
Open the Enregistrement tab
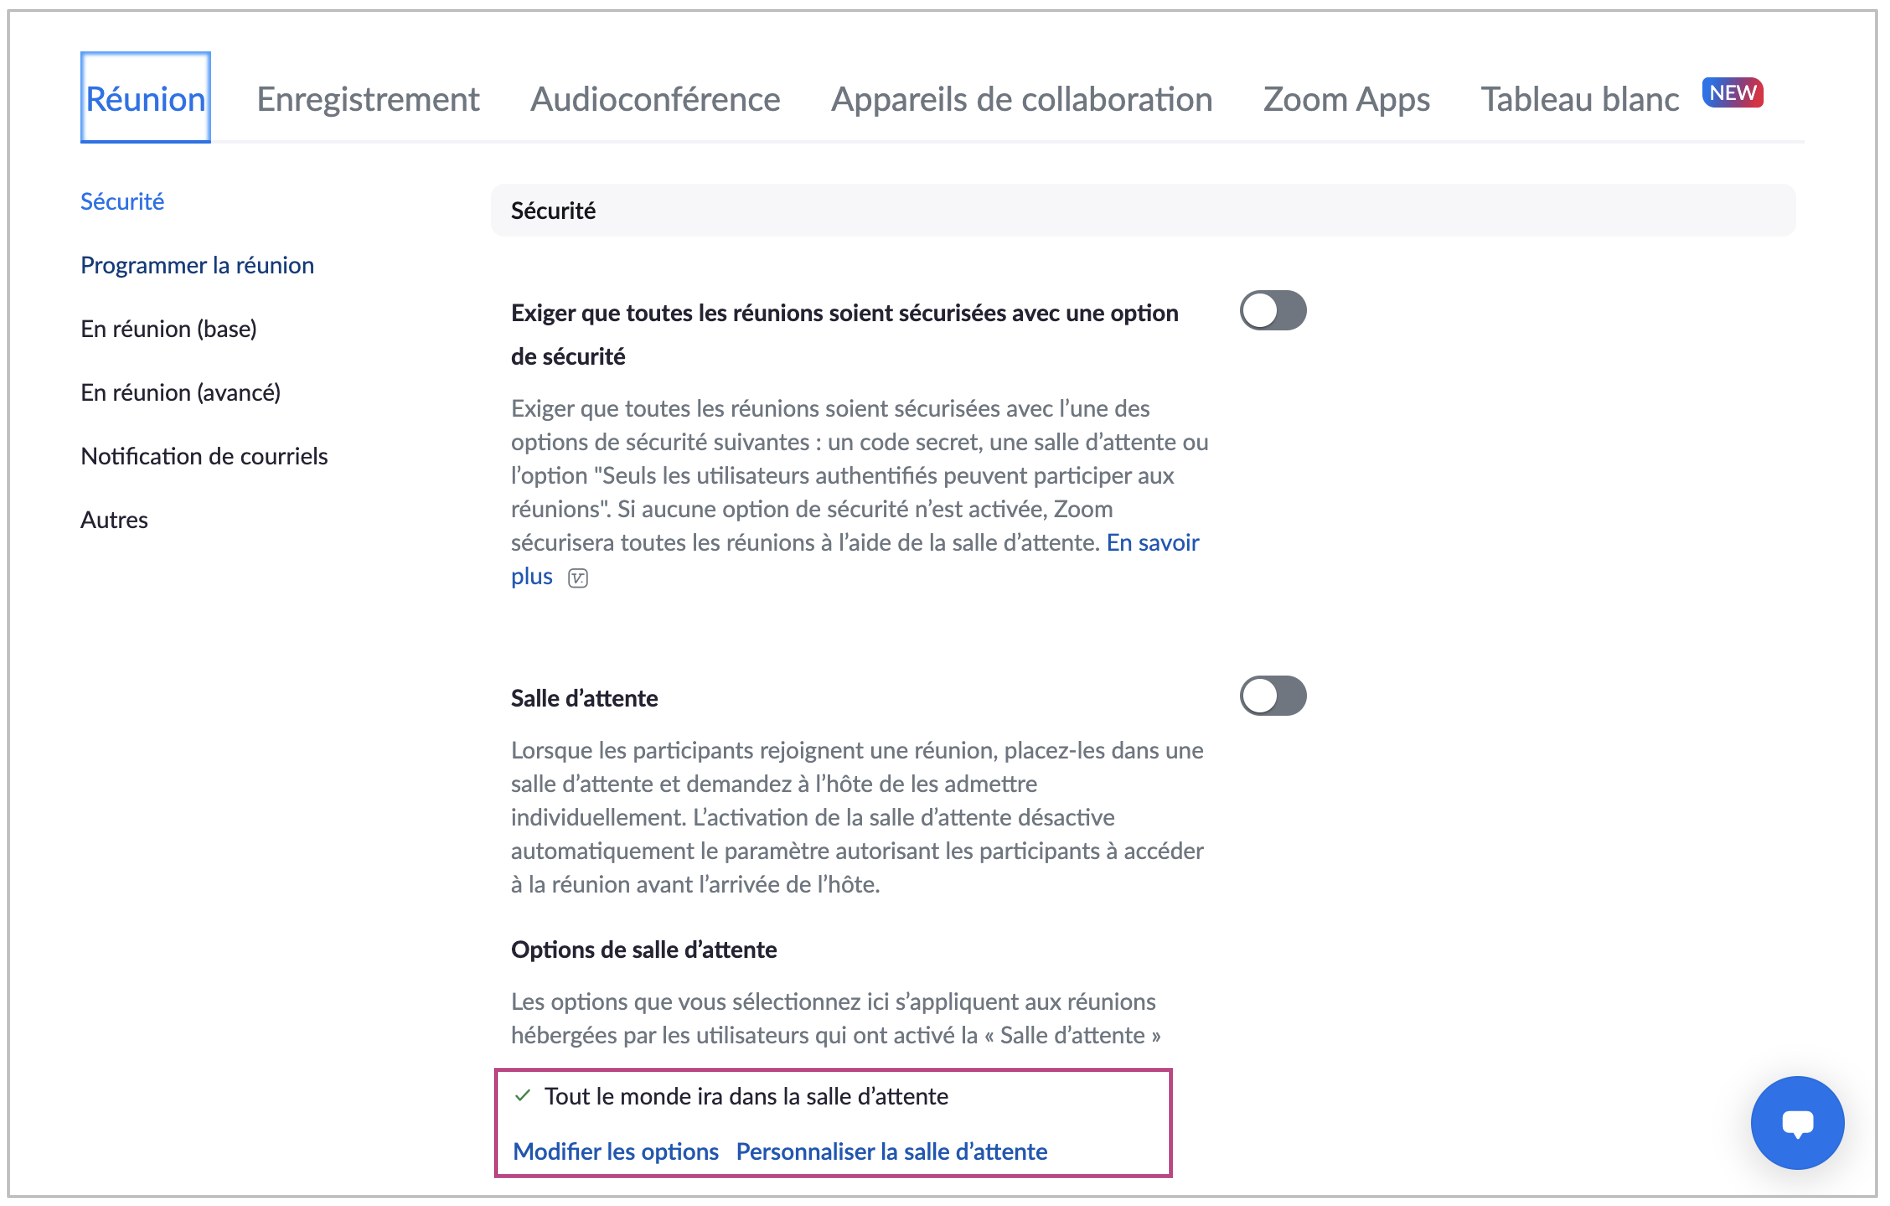click(x=368, y=99)
